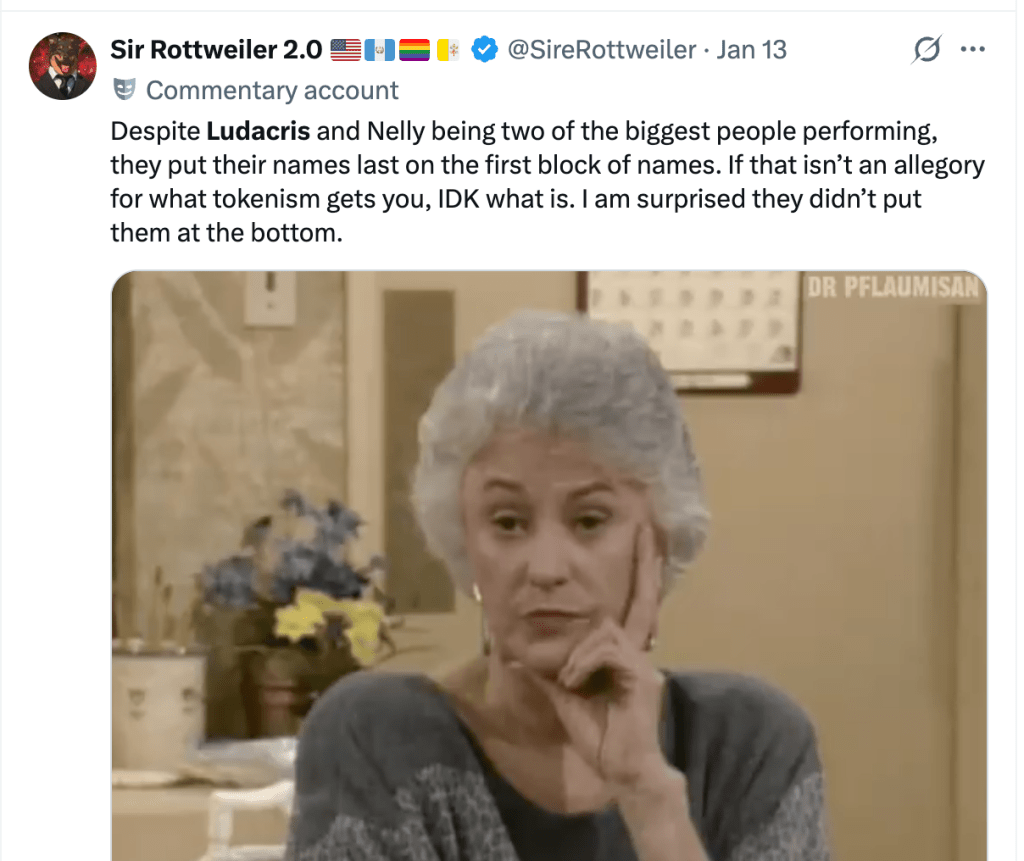Open the Sir Rottweiler 2.0 display name
The width and height of the screenshot is (1024, 861).
pyautogui.click(x=216, y=50)
